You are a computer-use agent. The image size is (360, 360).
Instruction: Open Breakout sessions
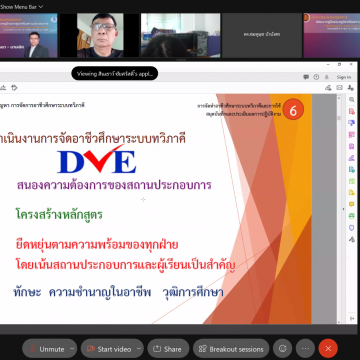[x=231, y=349]
